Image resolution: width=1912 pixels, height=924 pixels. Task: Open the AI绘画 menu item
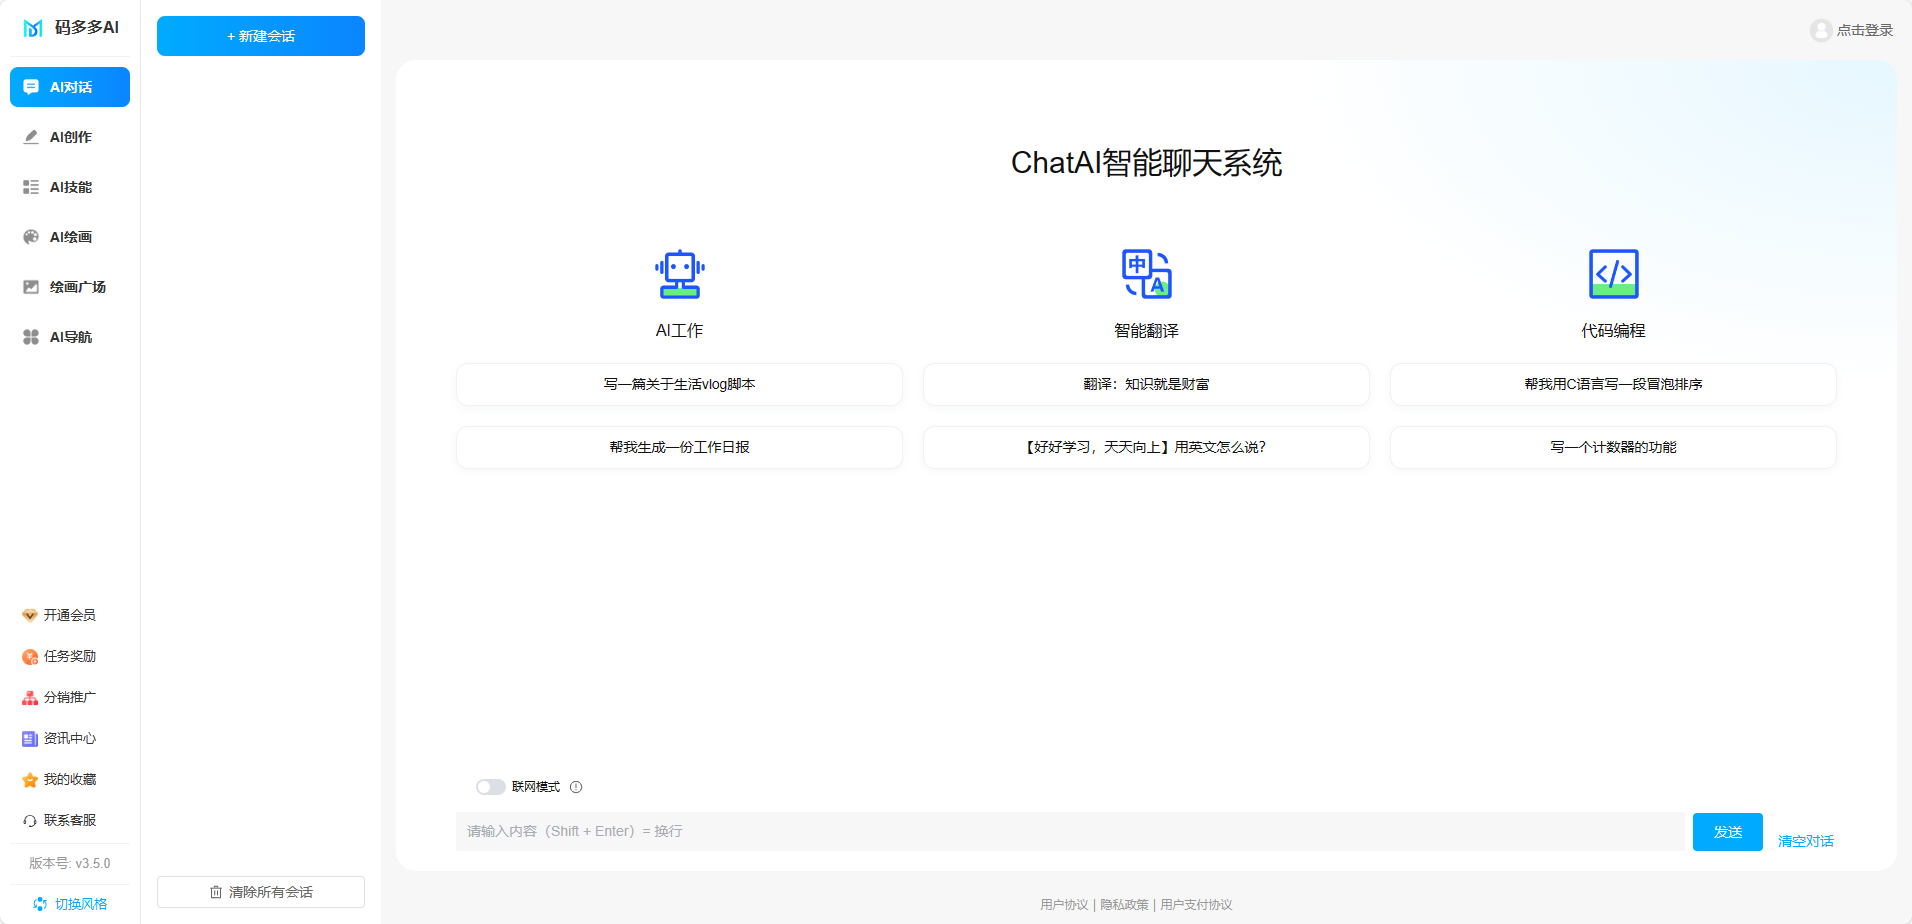pyautogui.click(x=70, y=237)
